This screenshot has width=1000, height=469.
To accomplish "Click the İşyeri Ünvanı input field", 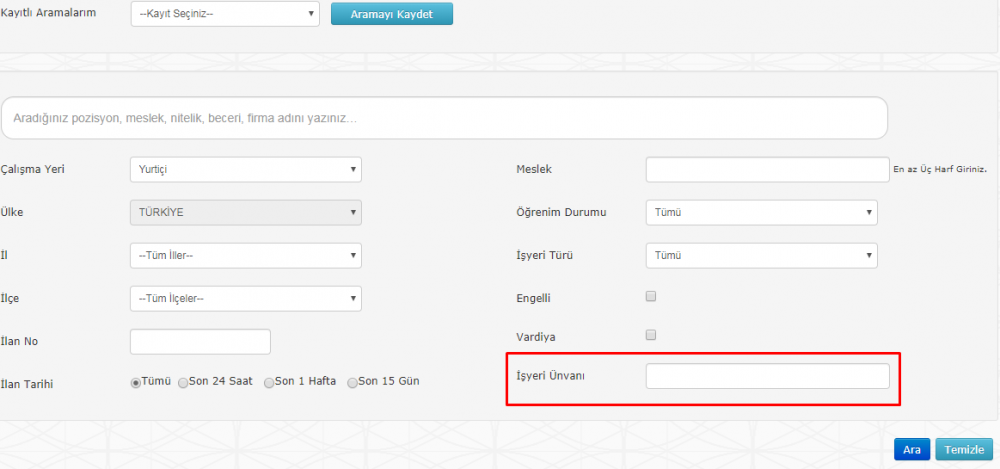I will click(x=767, y=376).
